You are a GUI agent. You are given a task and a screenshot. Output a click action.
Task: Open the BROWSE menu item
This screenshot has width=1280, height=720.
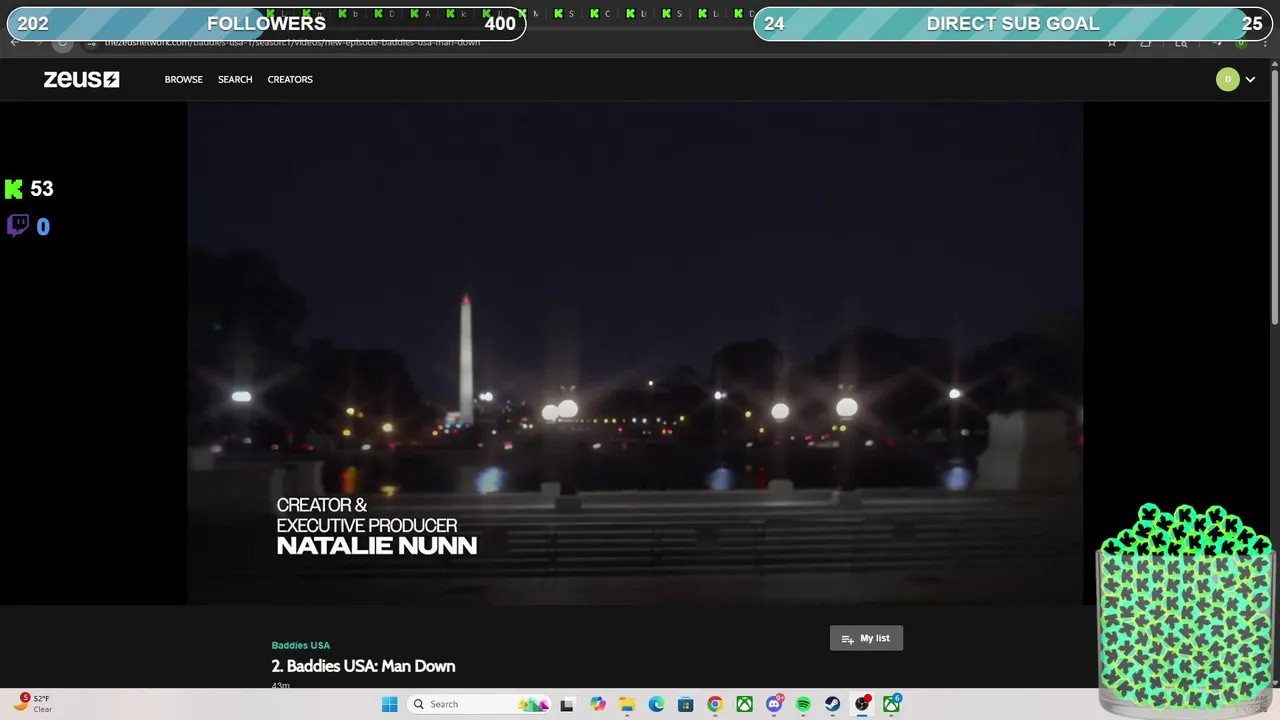(184, 79)
